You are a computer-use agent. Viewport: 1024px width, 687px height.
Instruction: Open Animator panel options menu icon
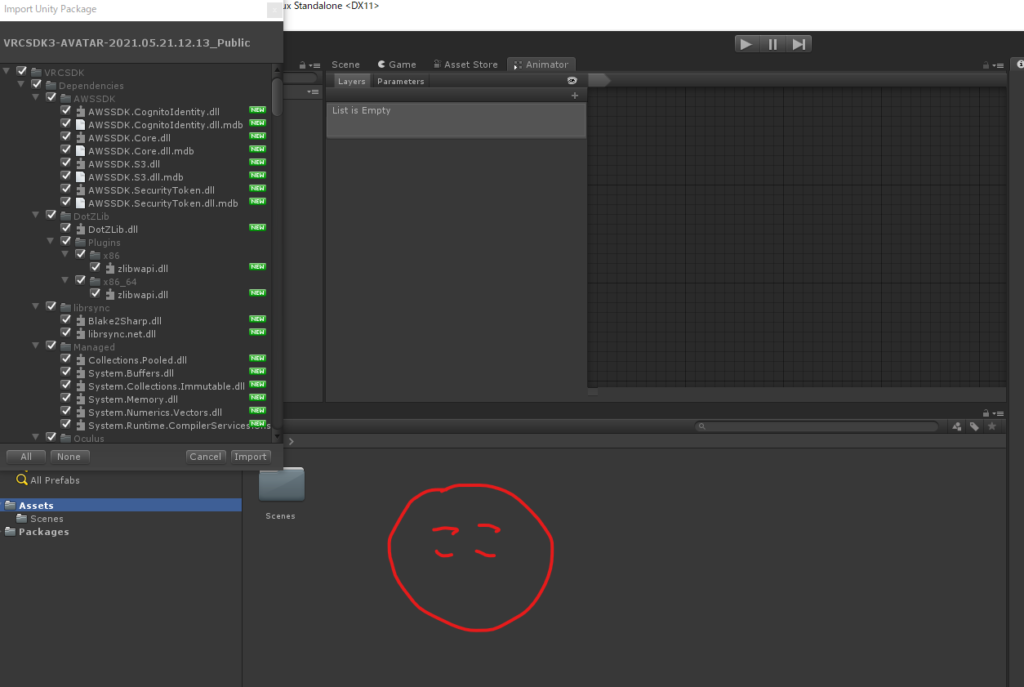pos(999,65)
